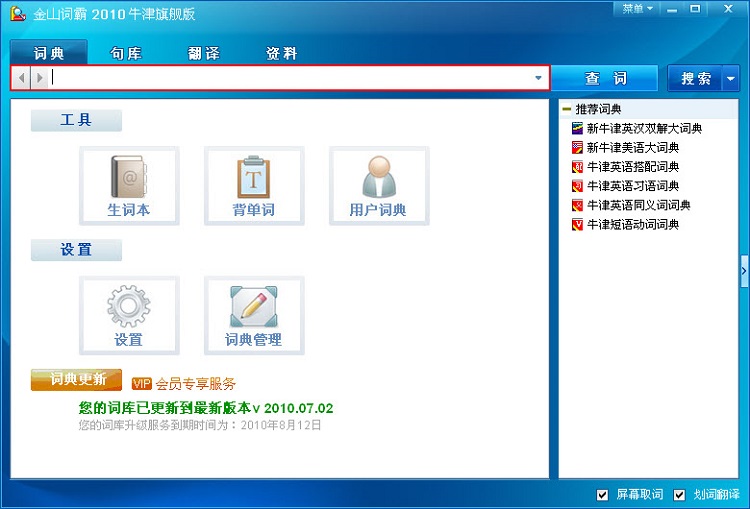Expand the search input history dropdown
The image size is (750, 509).
click(539, 78)
